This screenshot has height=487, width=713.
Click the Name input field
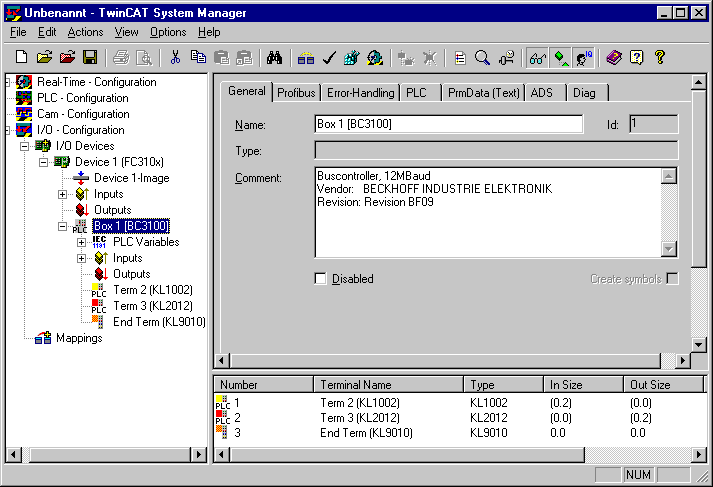coord(448,124)
